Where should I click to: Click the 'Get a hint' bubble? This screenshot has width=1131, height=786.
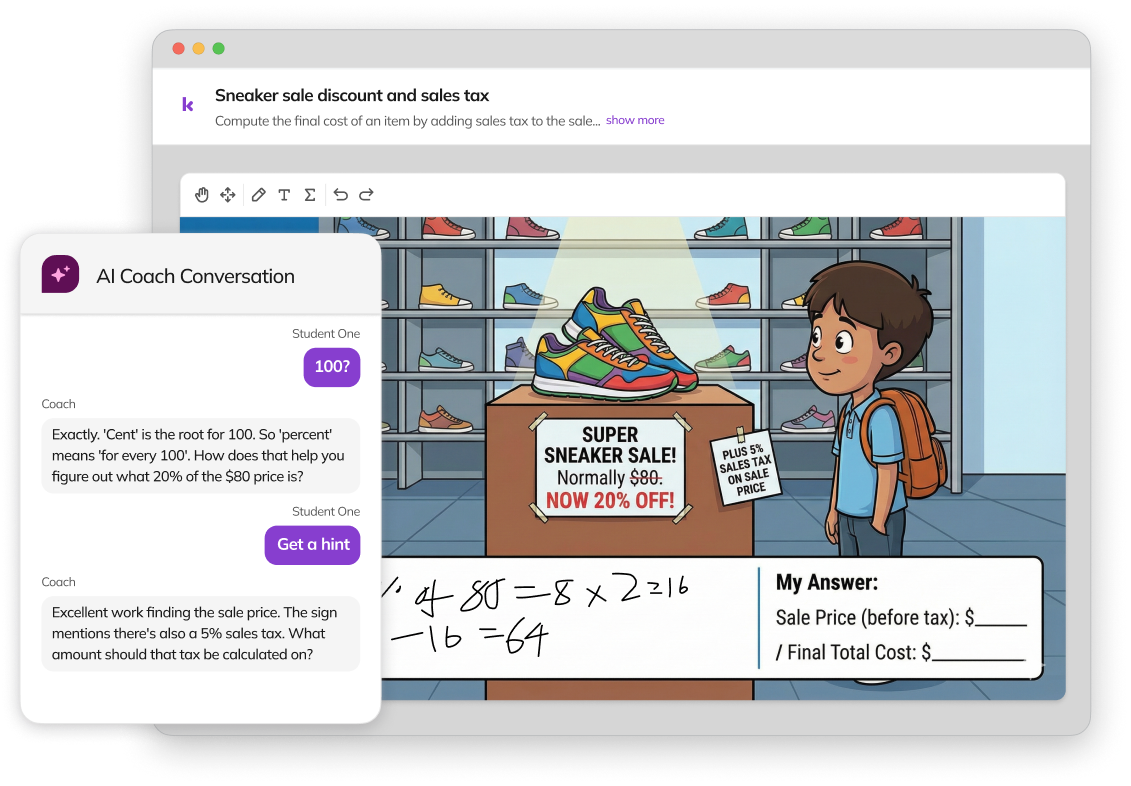312,544
